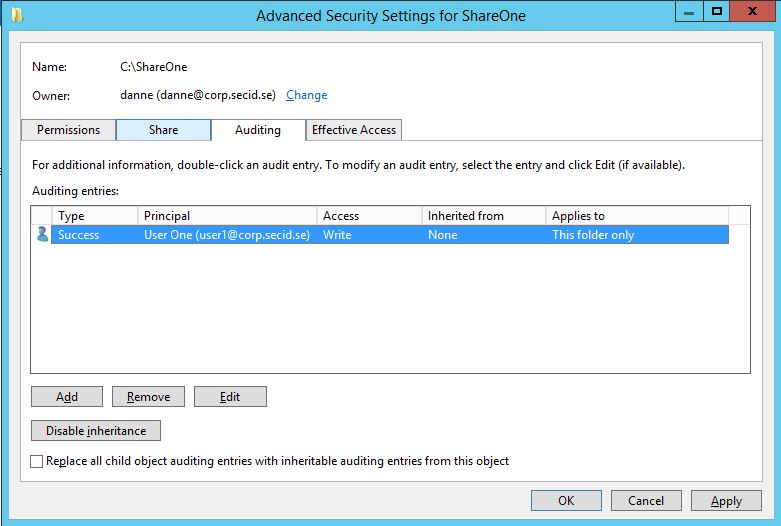Go to the Effective Access tab

pos(354,130)
